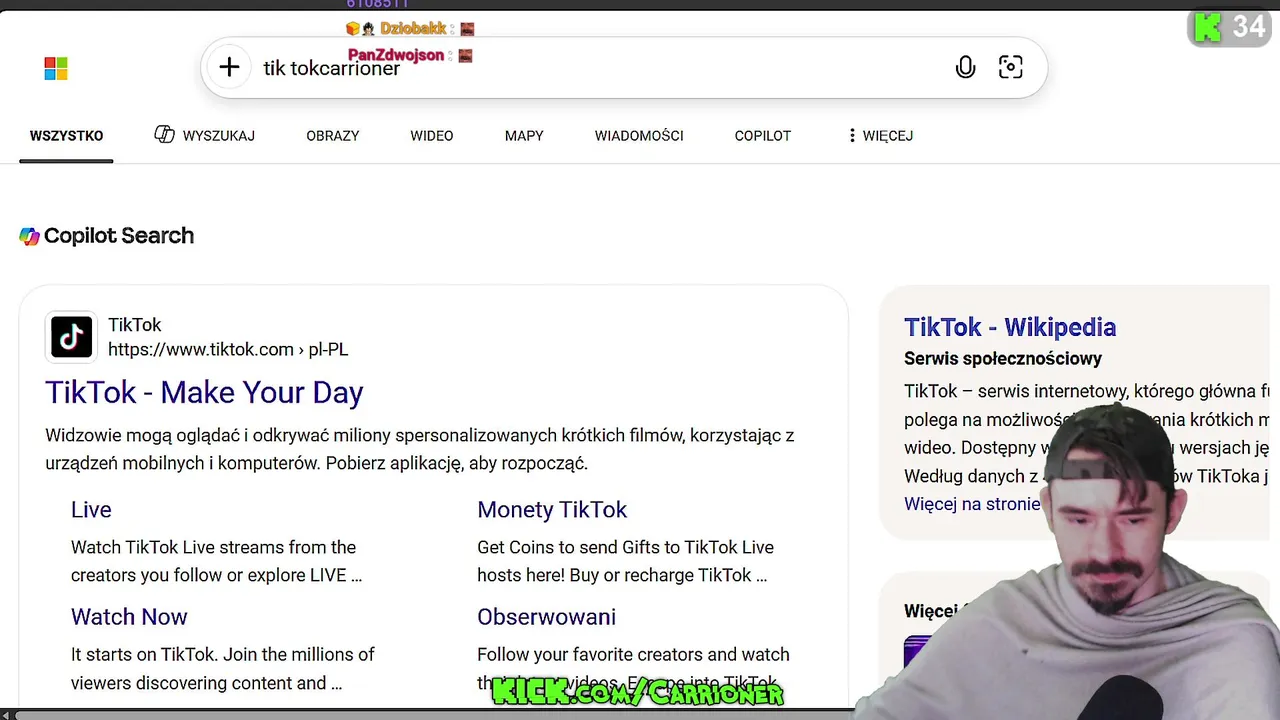
Task: Click the Wyszukaj tab icon
Action: [165, 134]
